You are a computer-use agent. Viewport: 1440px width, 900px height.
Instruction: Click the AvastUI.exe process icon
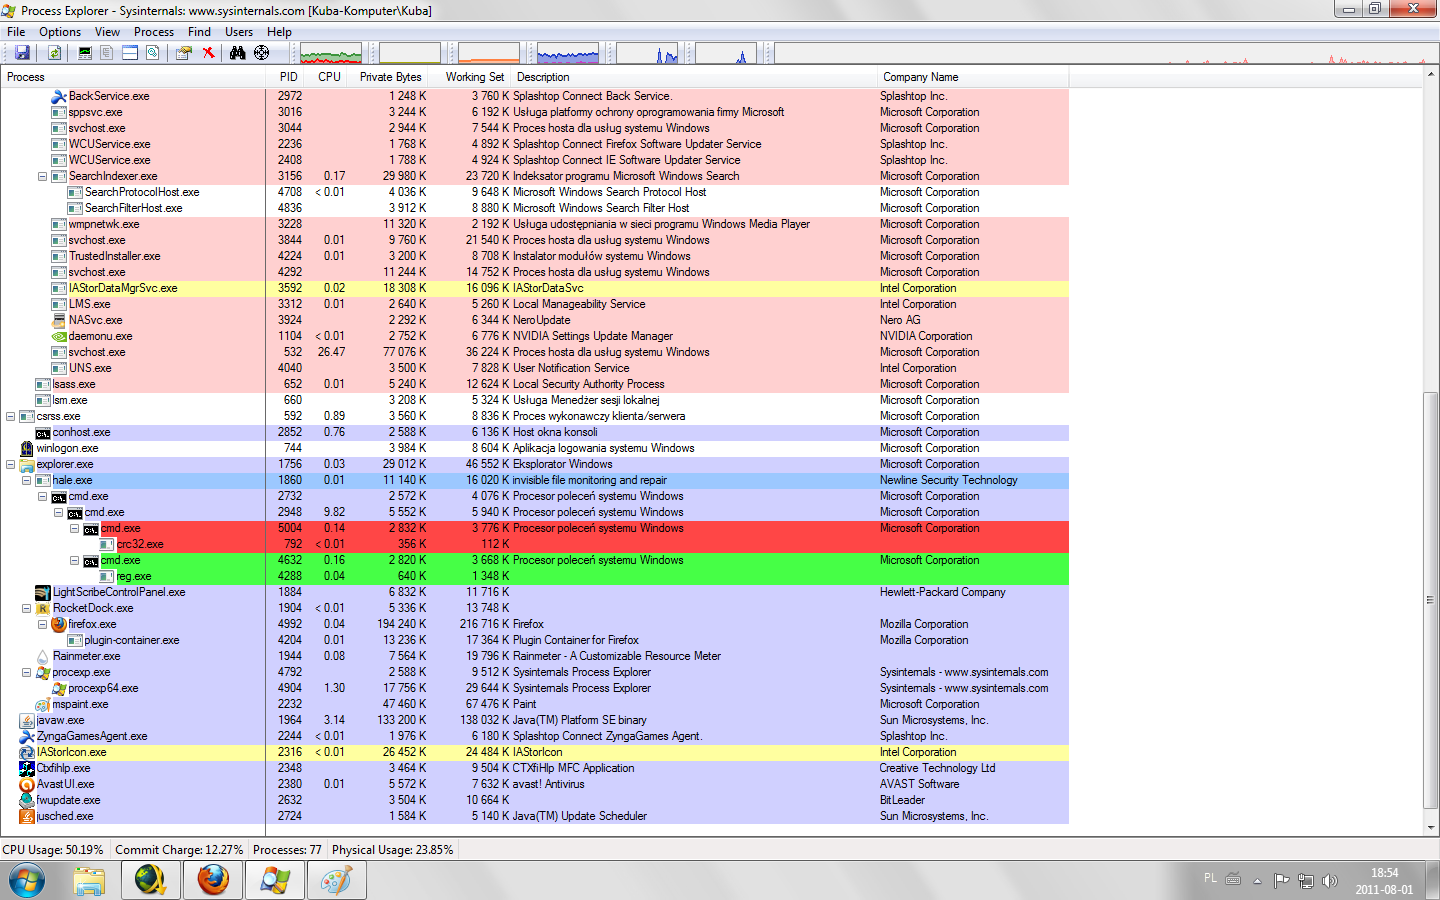(27, 784)
